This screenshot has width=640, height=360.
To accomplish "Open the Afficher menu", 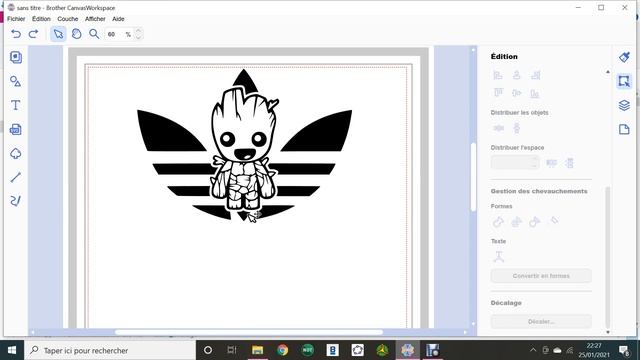I will coord(95,19).
